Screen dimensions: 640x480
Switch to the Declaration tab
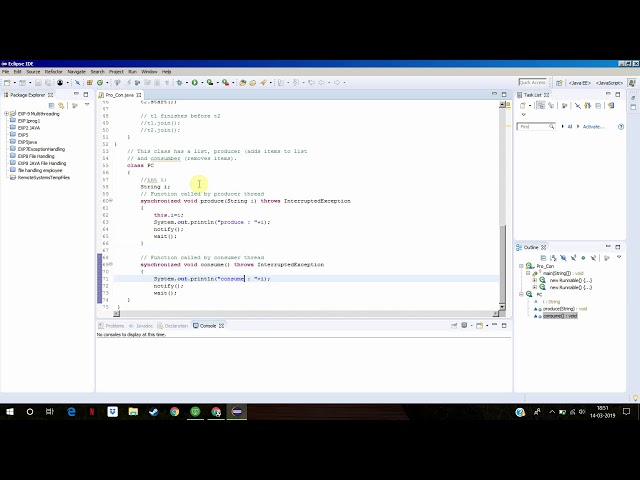[x=173, y=326]
